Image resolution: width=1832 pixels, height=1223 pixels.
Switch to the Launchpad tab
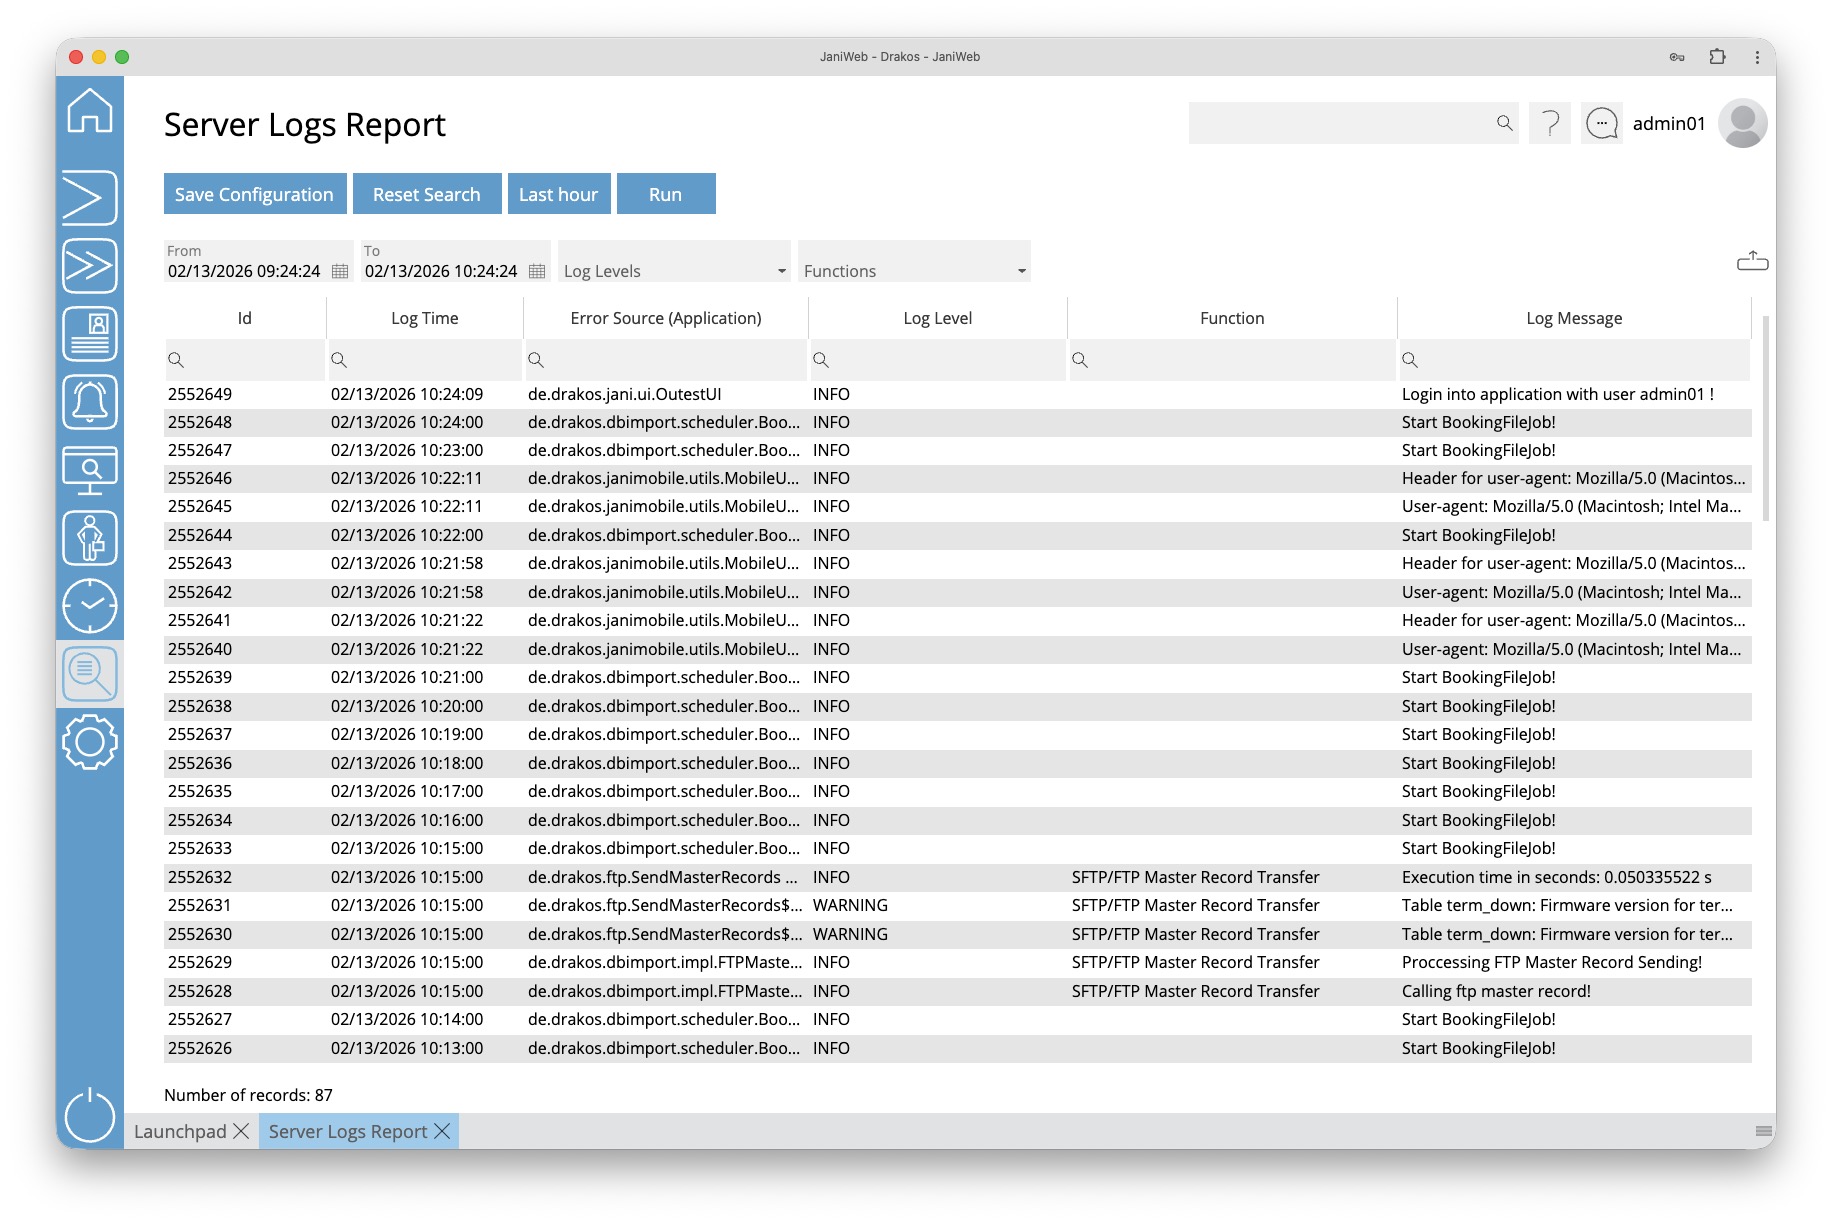click(x=181, y=1131)
